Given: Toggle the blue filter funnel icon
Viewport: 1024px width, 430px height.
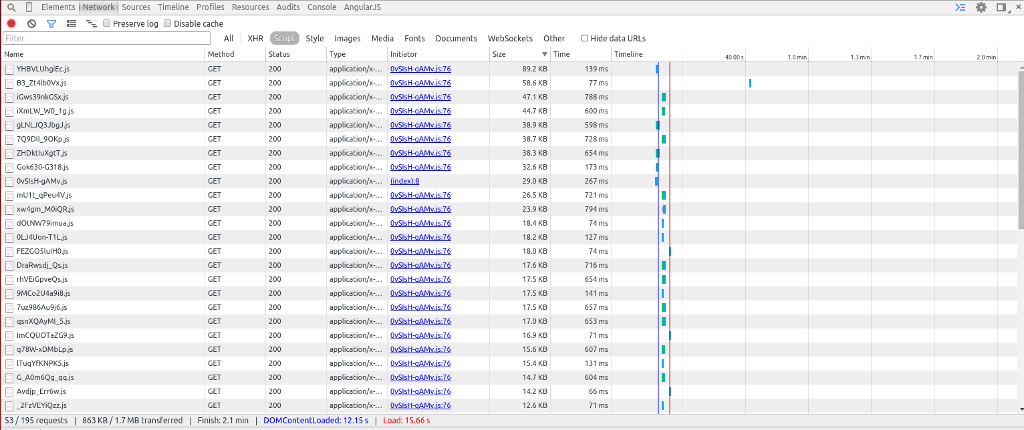Looking at the screenshot, I should click(x=52, y=24).
